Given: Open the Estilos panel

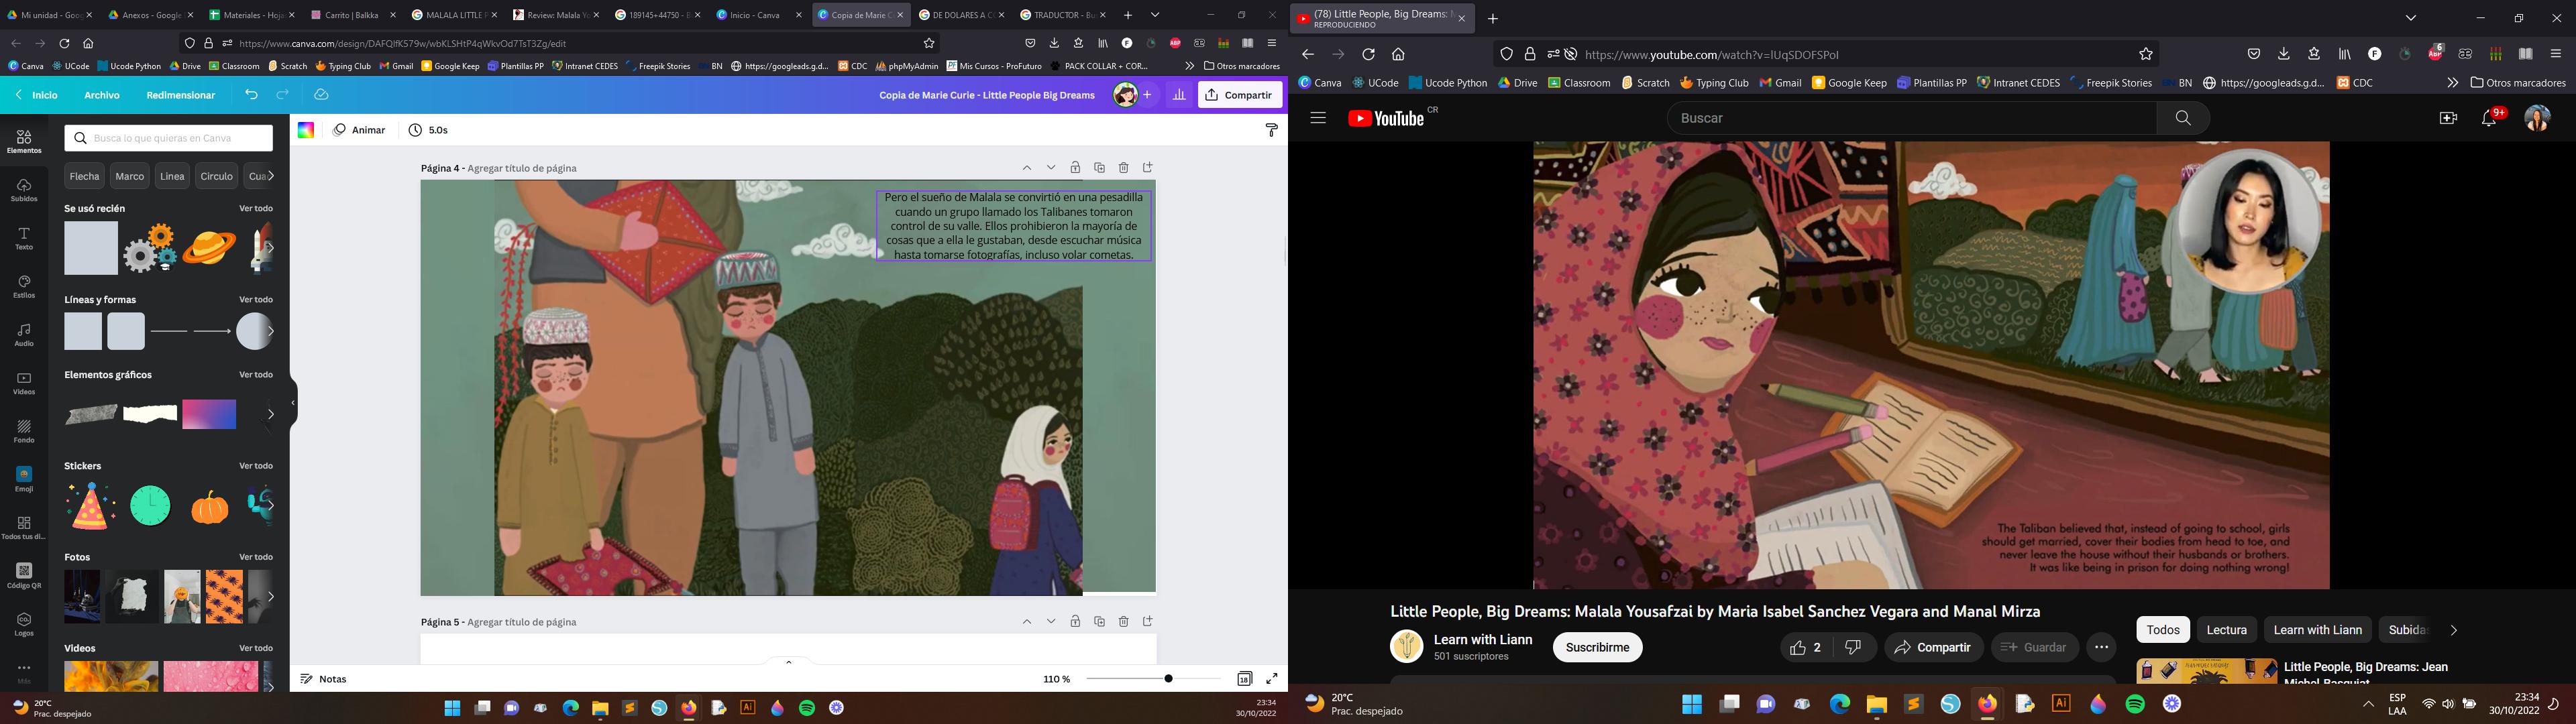Looking at the screenshot, I should point(24,286).
